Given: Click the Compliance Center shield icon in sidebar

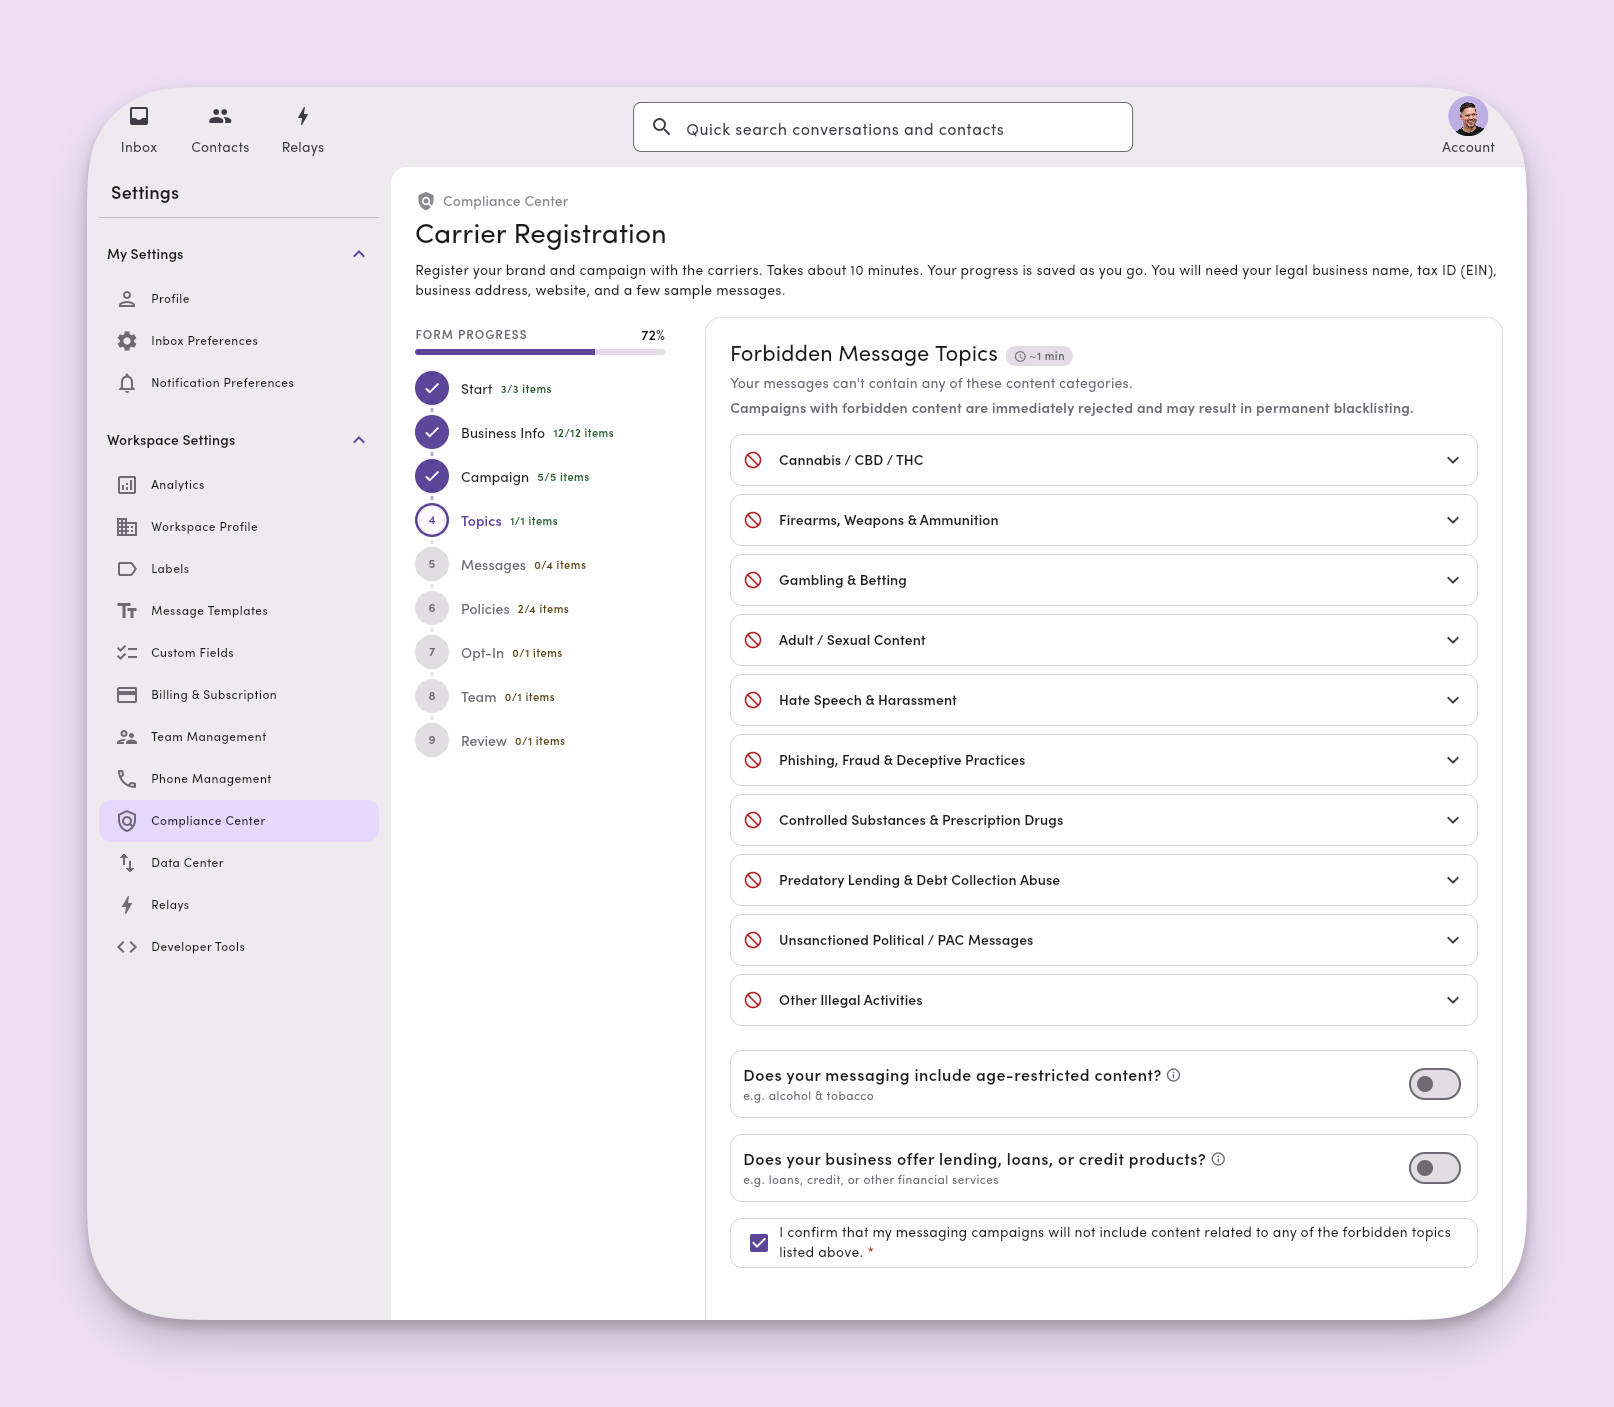Looking at the screenshot, I should click(127, 821).
